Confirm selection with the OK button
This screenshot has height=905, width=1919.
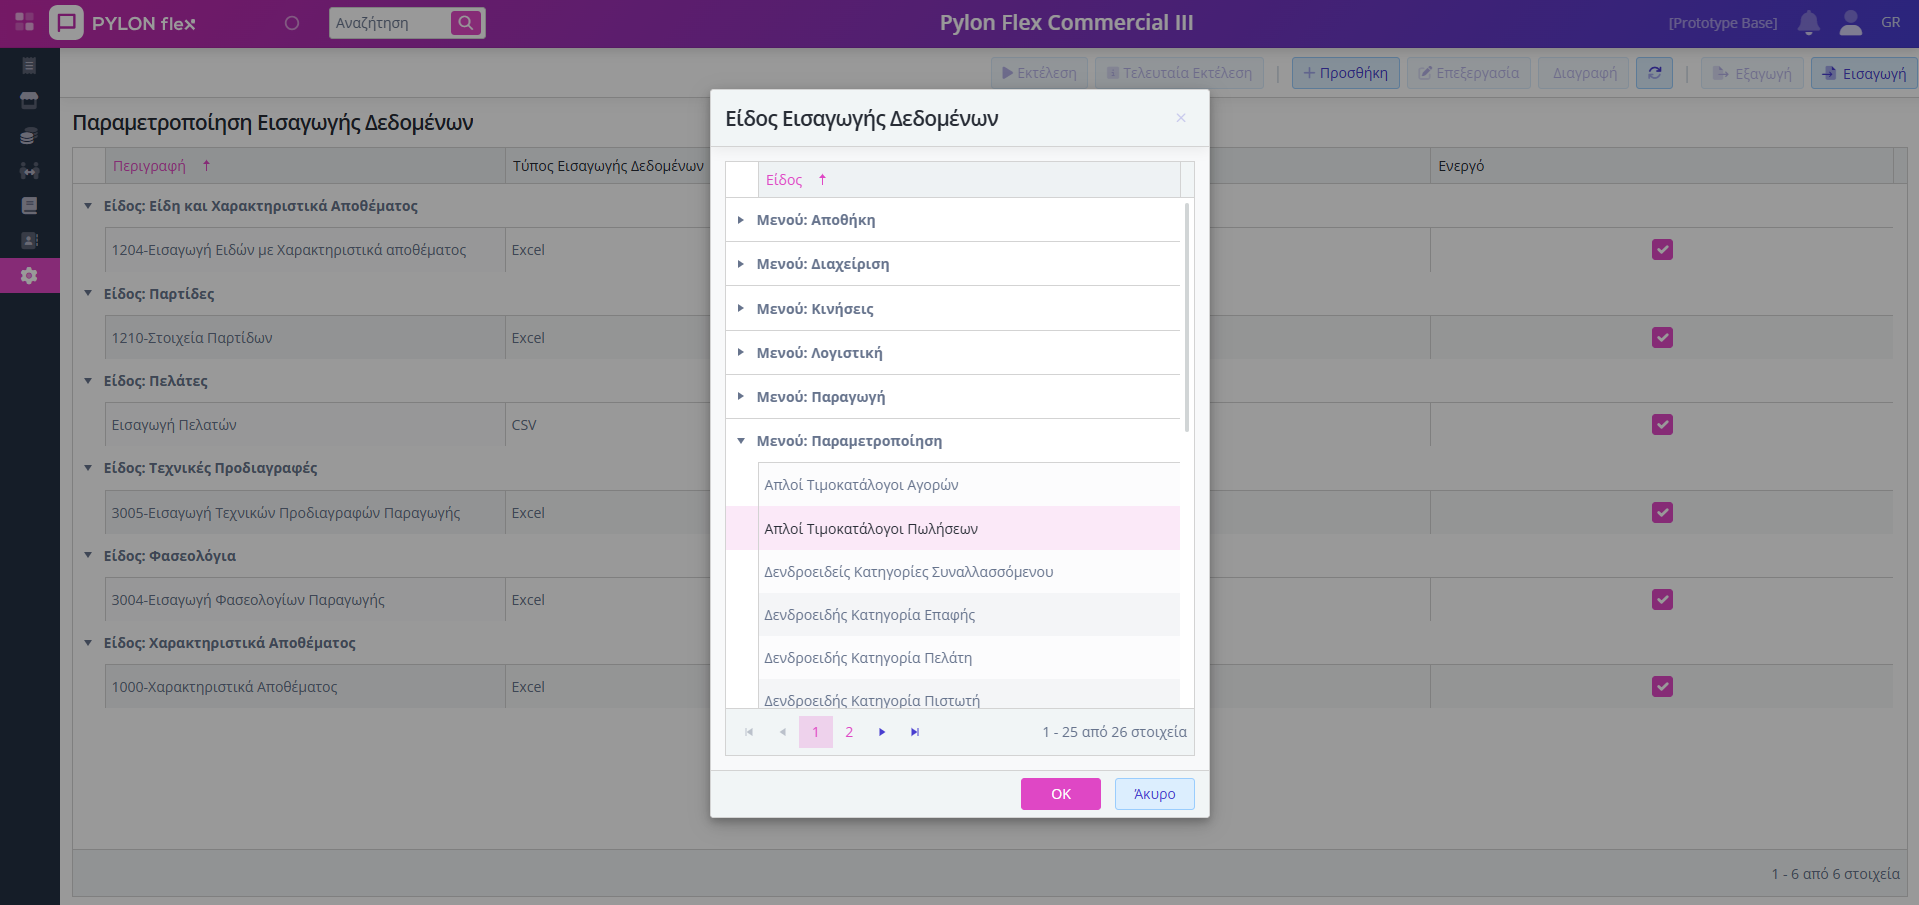1060,794
